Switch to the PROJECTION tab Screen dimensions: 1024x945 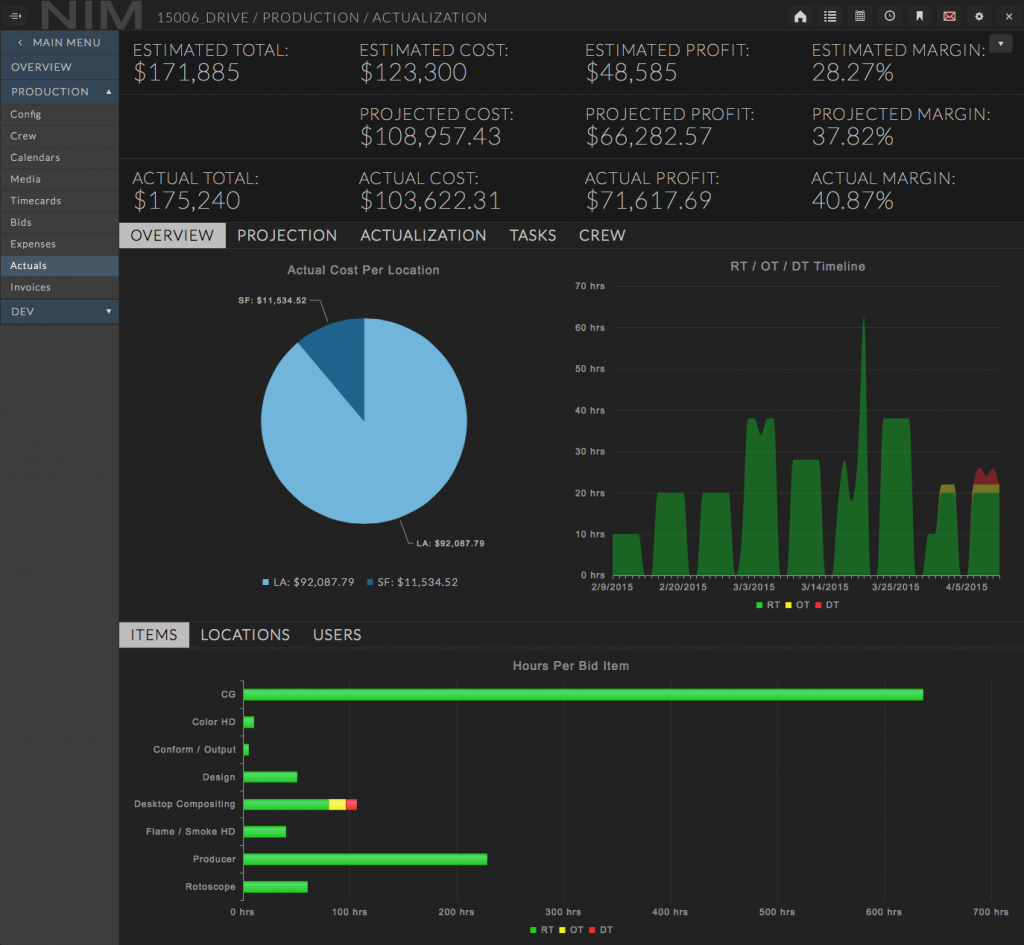click(287, 236)
